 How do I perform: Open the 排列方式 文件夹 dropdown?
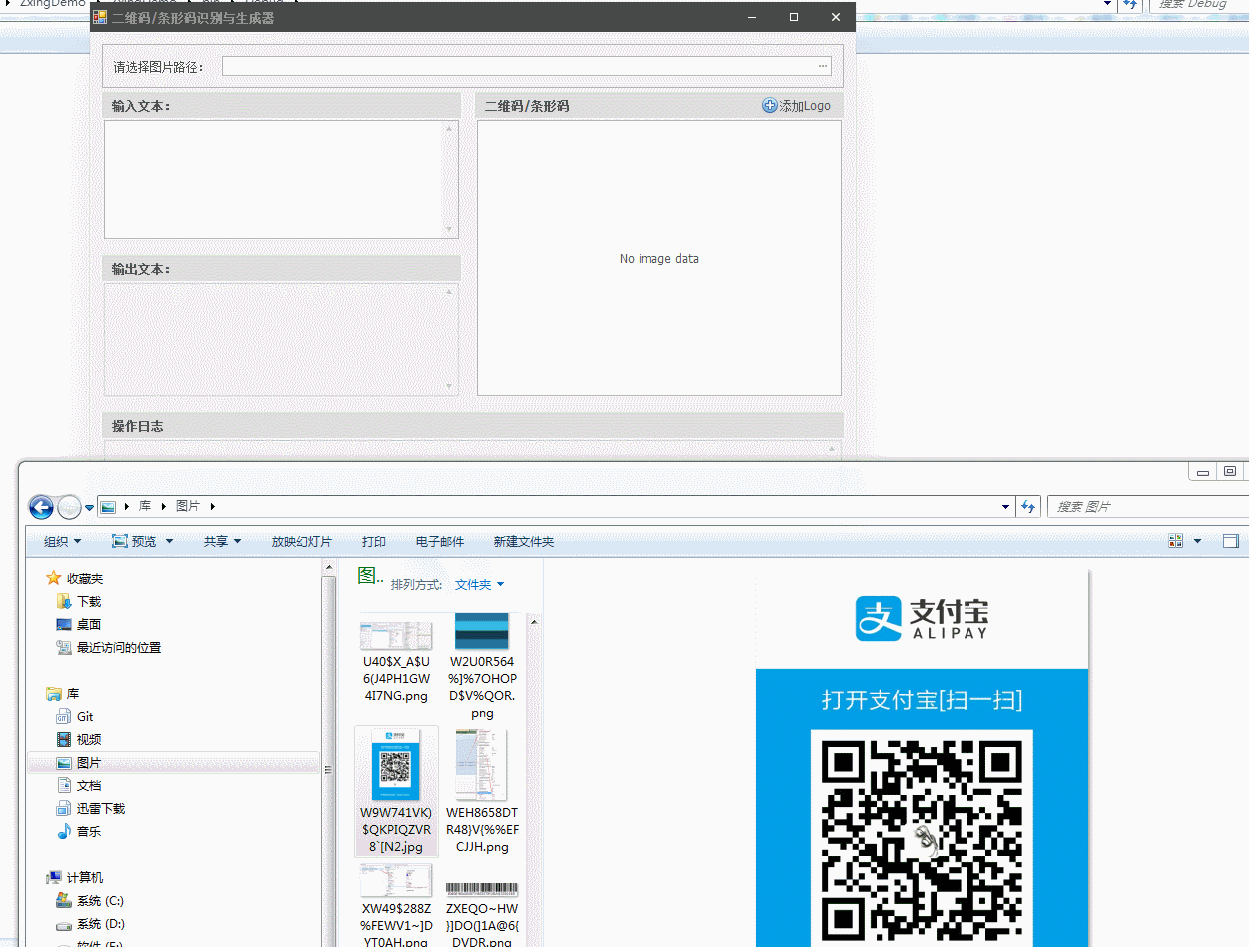coord(479,584)
